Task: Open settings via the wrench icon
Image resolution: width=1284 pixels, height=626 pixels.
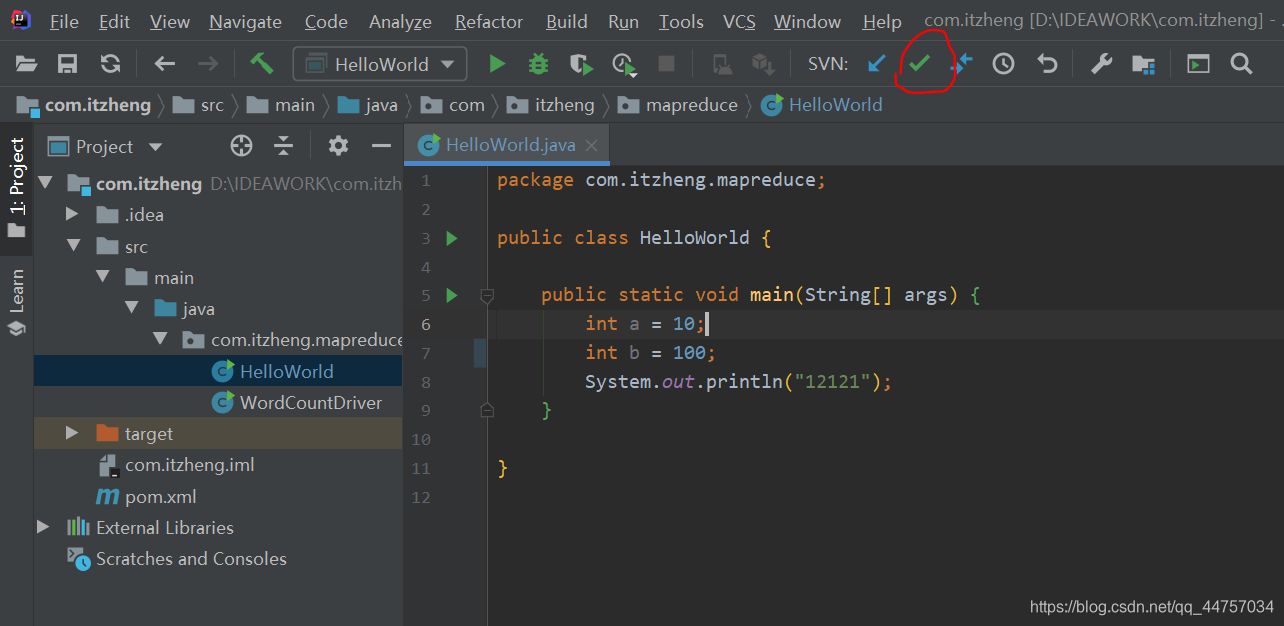Action: pyautogui.click(x=1101, y=64)
